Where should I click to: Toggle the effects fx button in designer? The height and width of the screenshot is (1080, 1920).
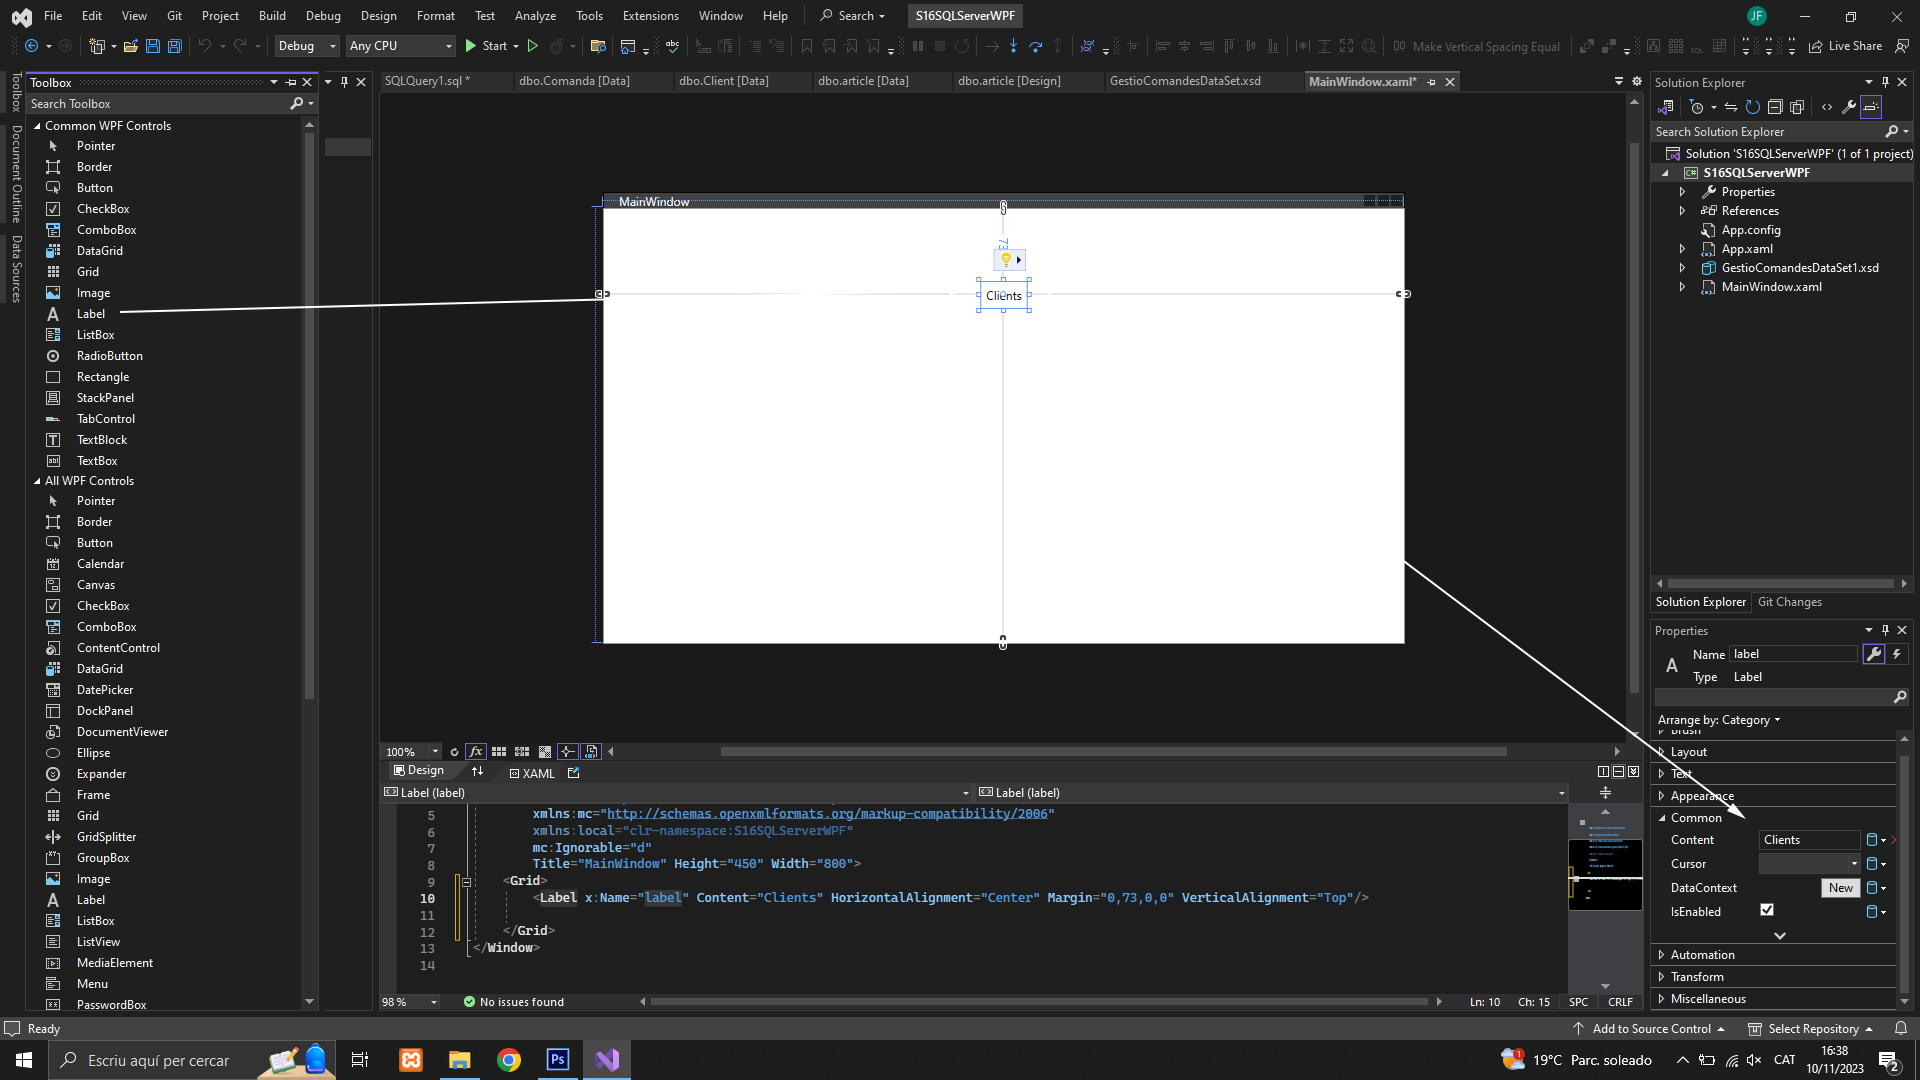tap(476, 751)
